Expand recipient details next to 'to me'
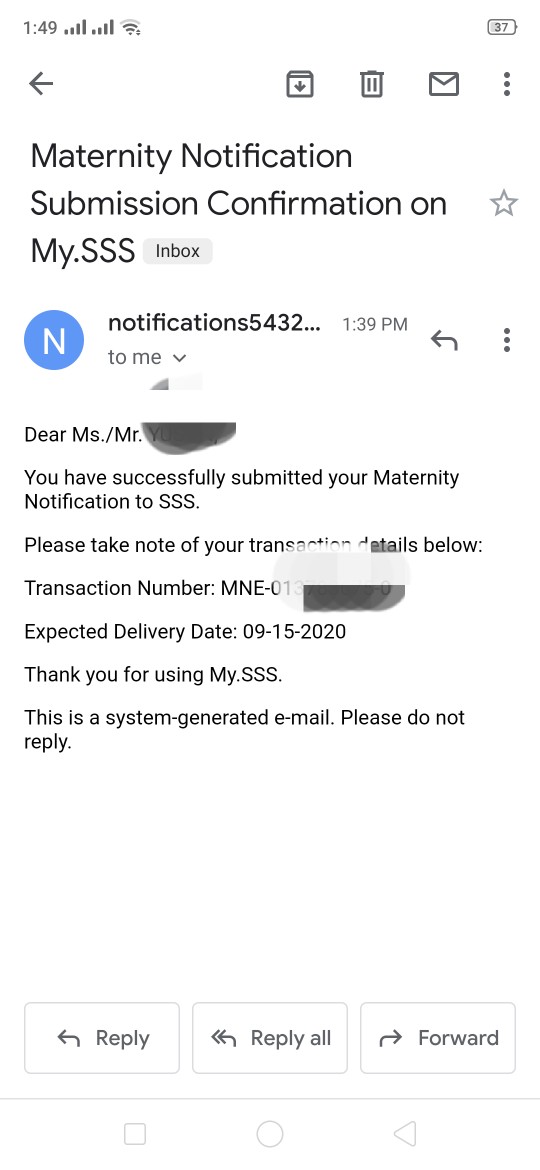This screenshot has width=540, height=1170. pos(179,358)
